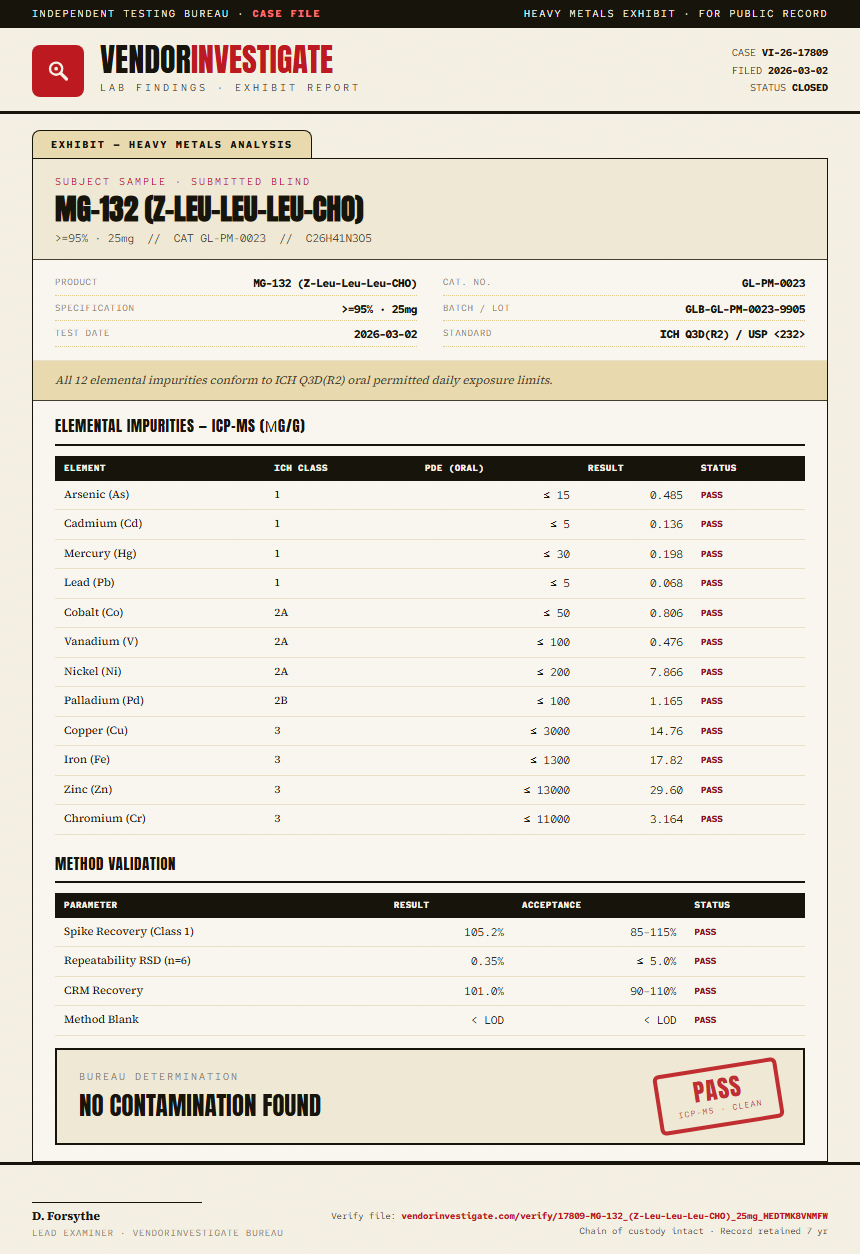This screenshot has width=860, height=1254.
Task: Click the red PASS stamp
Action: [x=718, y=1096]
